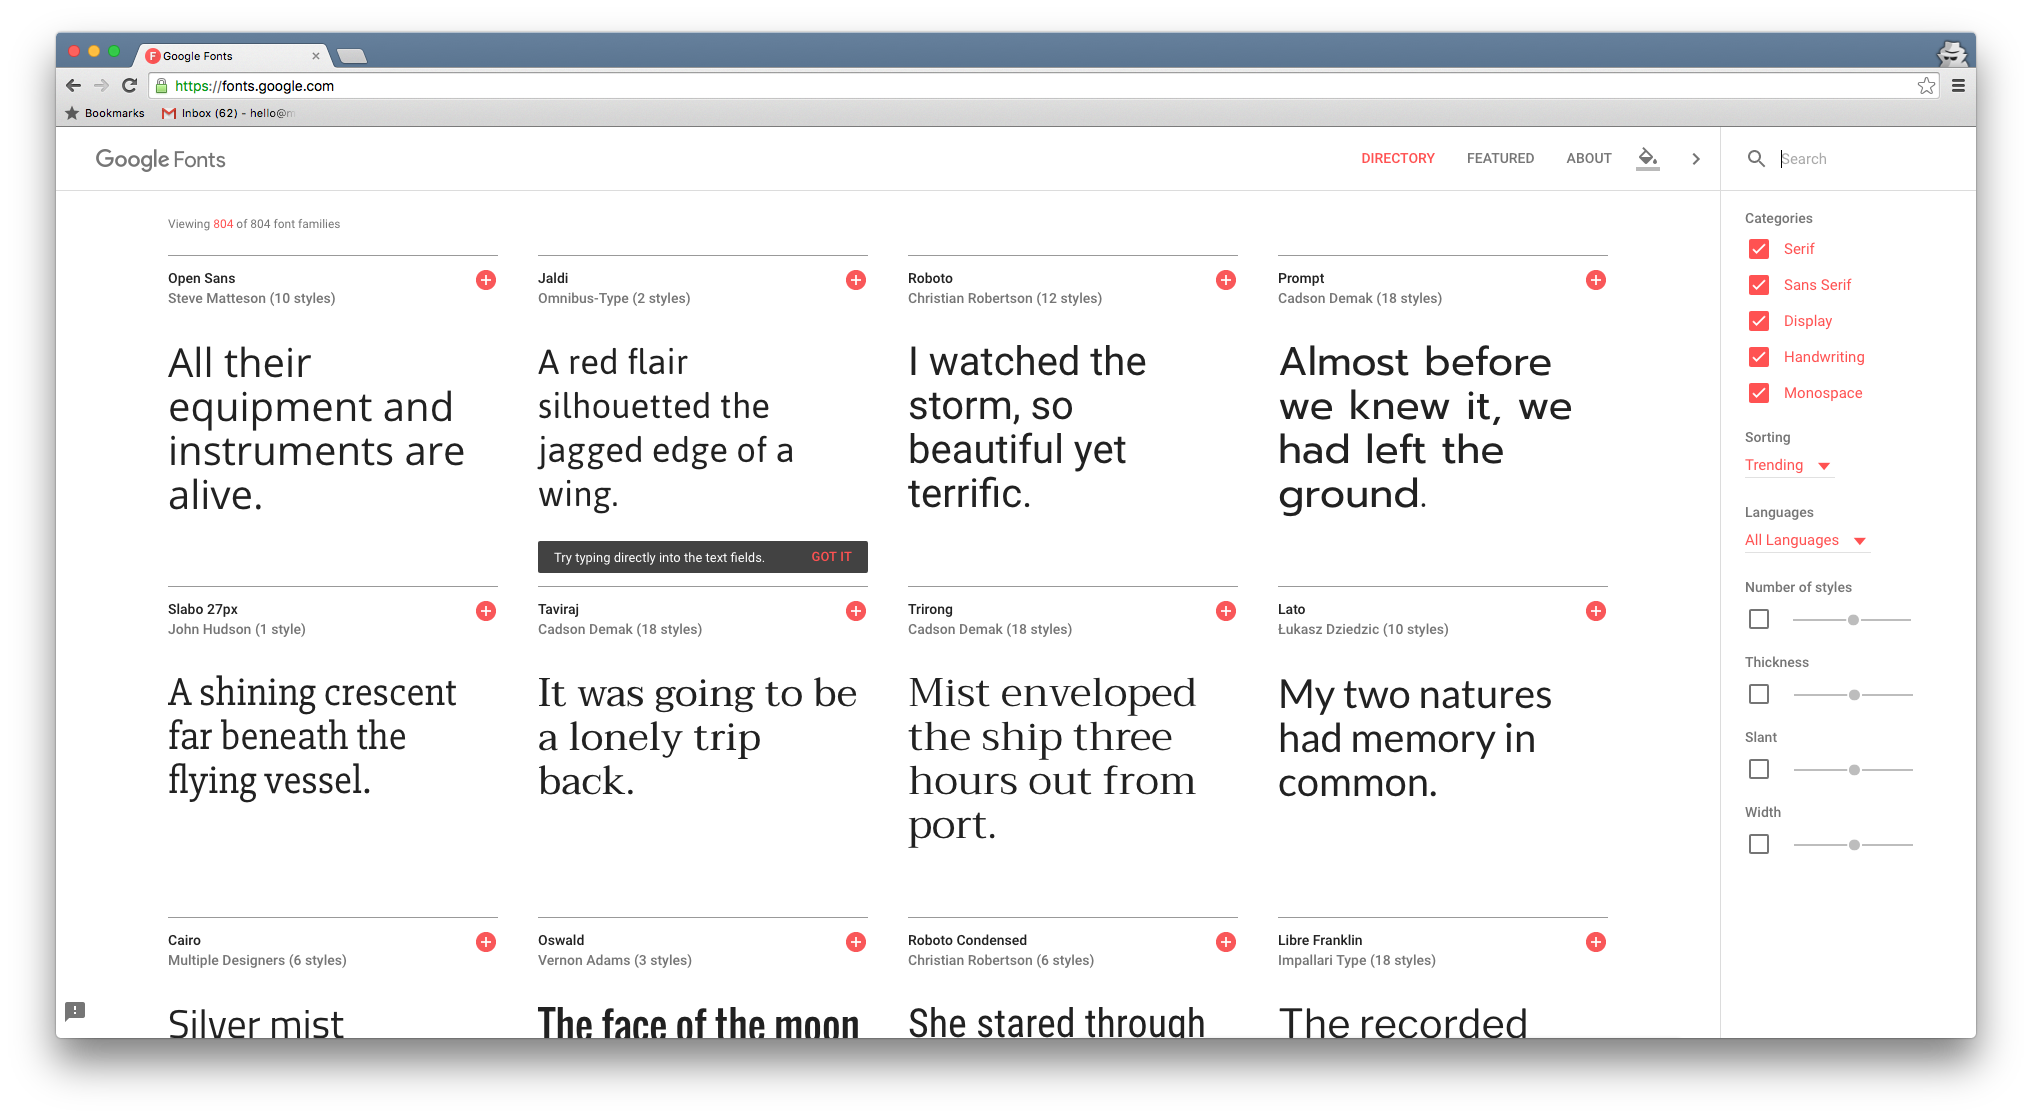Add Libre Franklin with plus icon
2032x1118 pixels.
click(1596, 942)
